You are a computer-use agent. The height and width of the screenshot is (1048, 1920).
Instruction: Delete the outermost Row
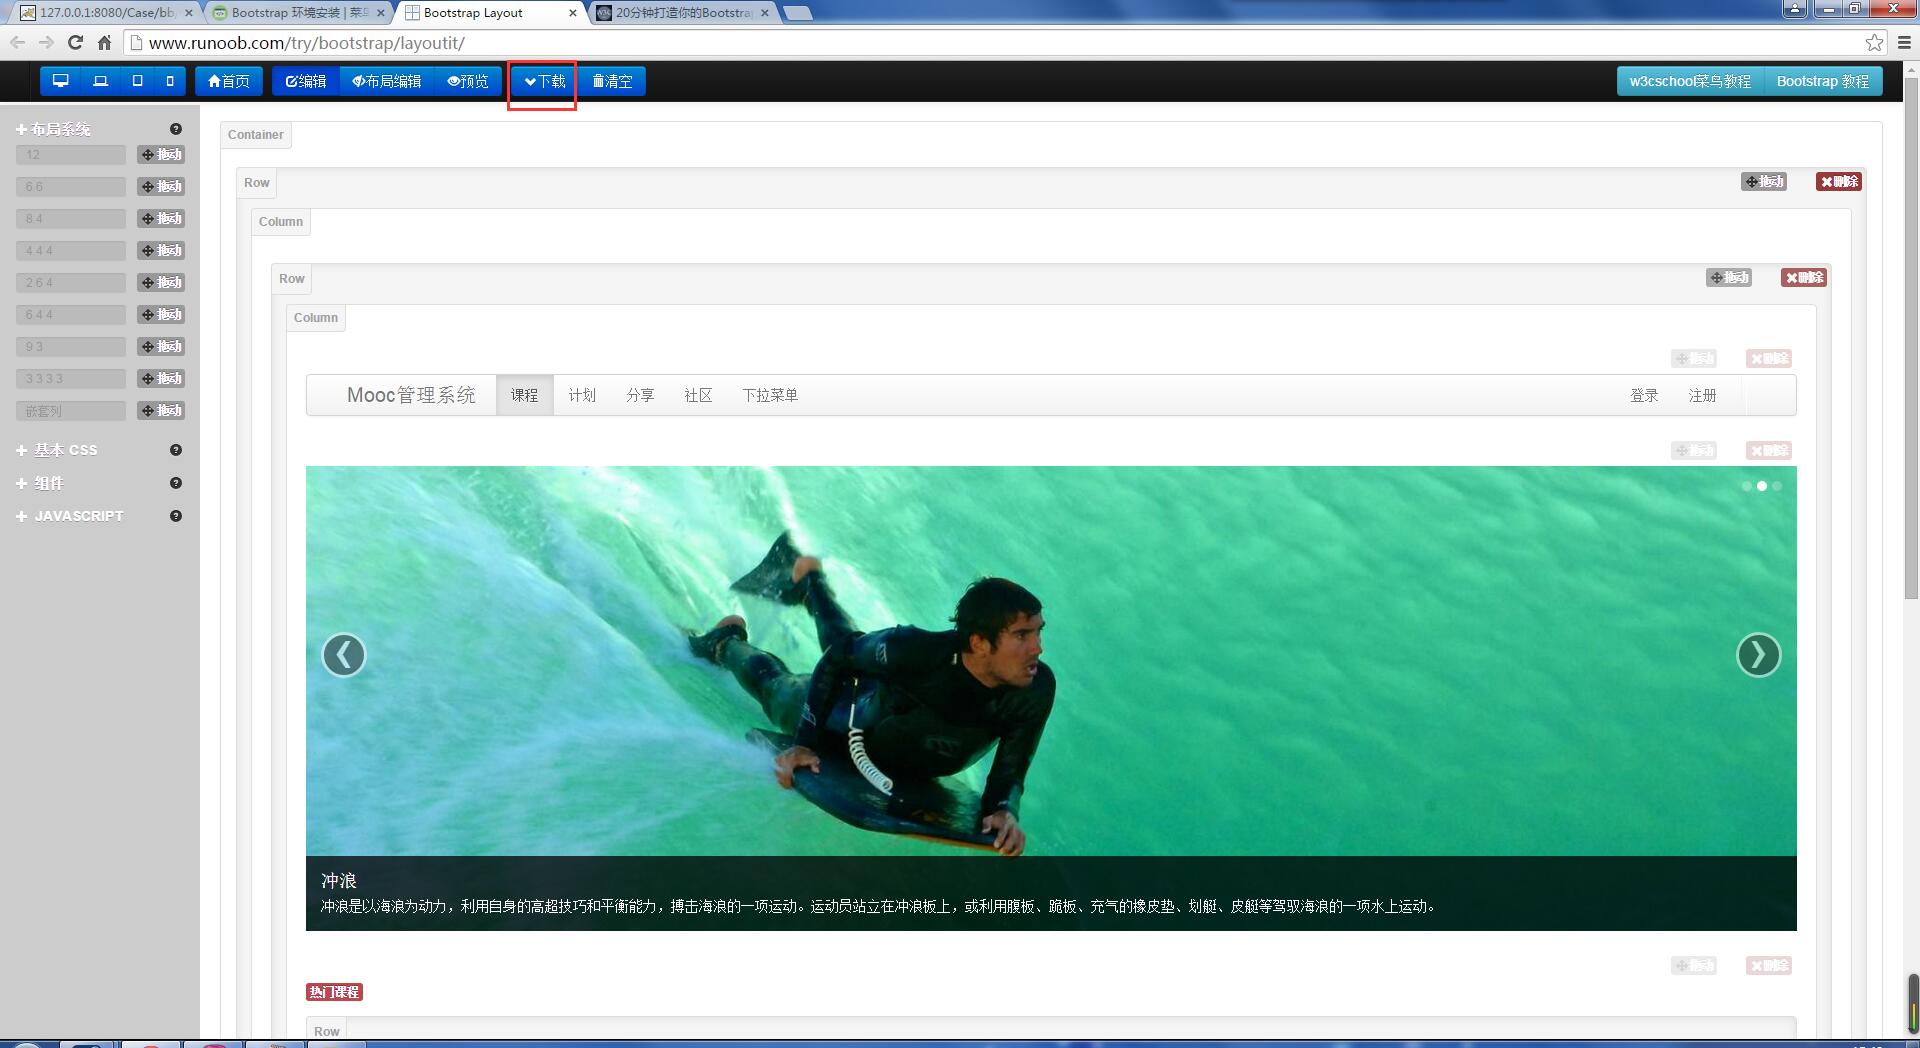1839,182
